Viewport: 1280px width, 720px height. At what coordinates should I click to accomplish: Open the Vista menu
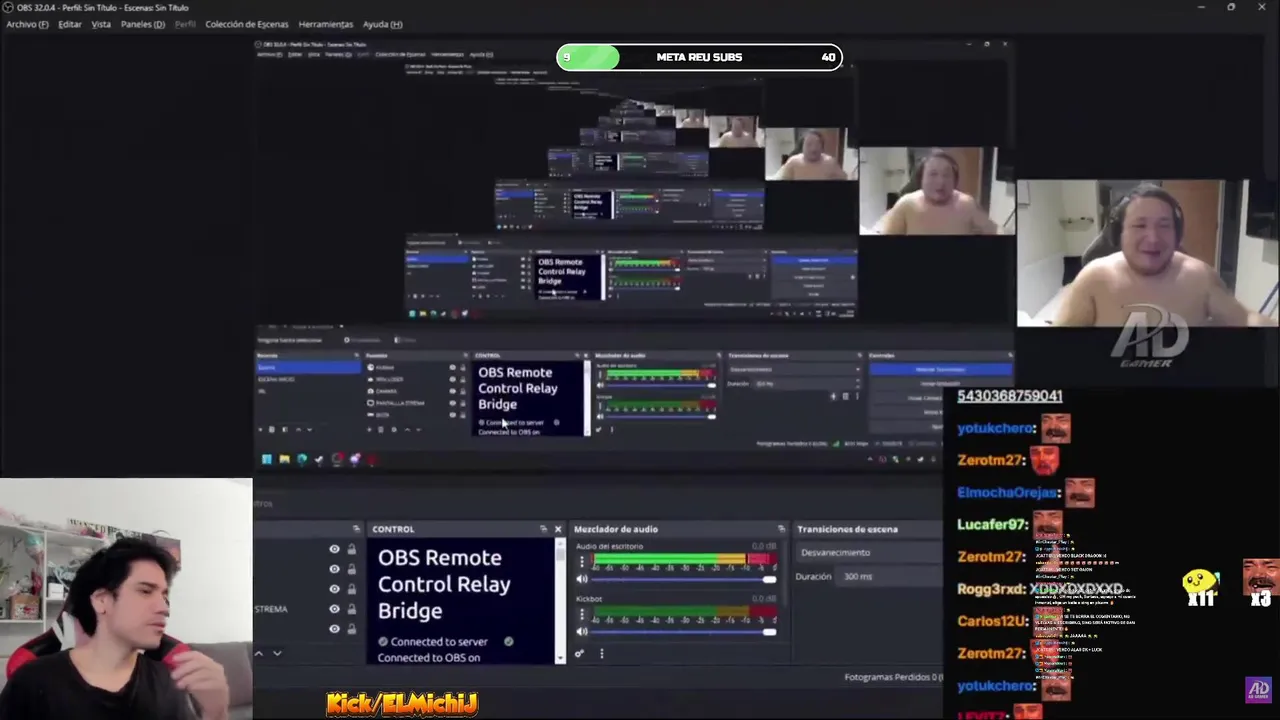[101, 24]
